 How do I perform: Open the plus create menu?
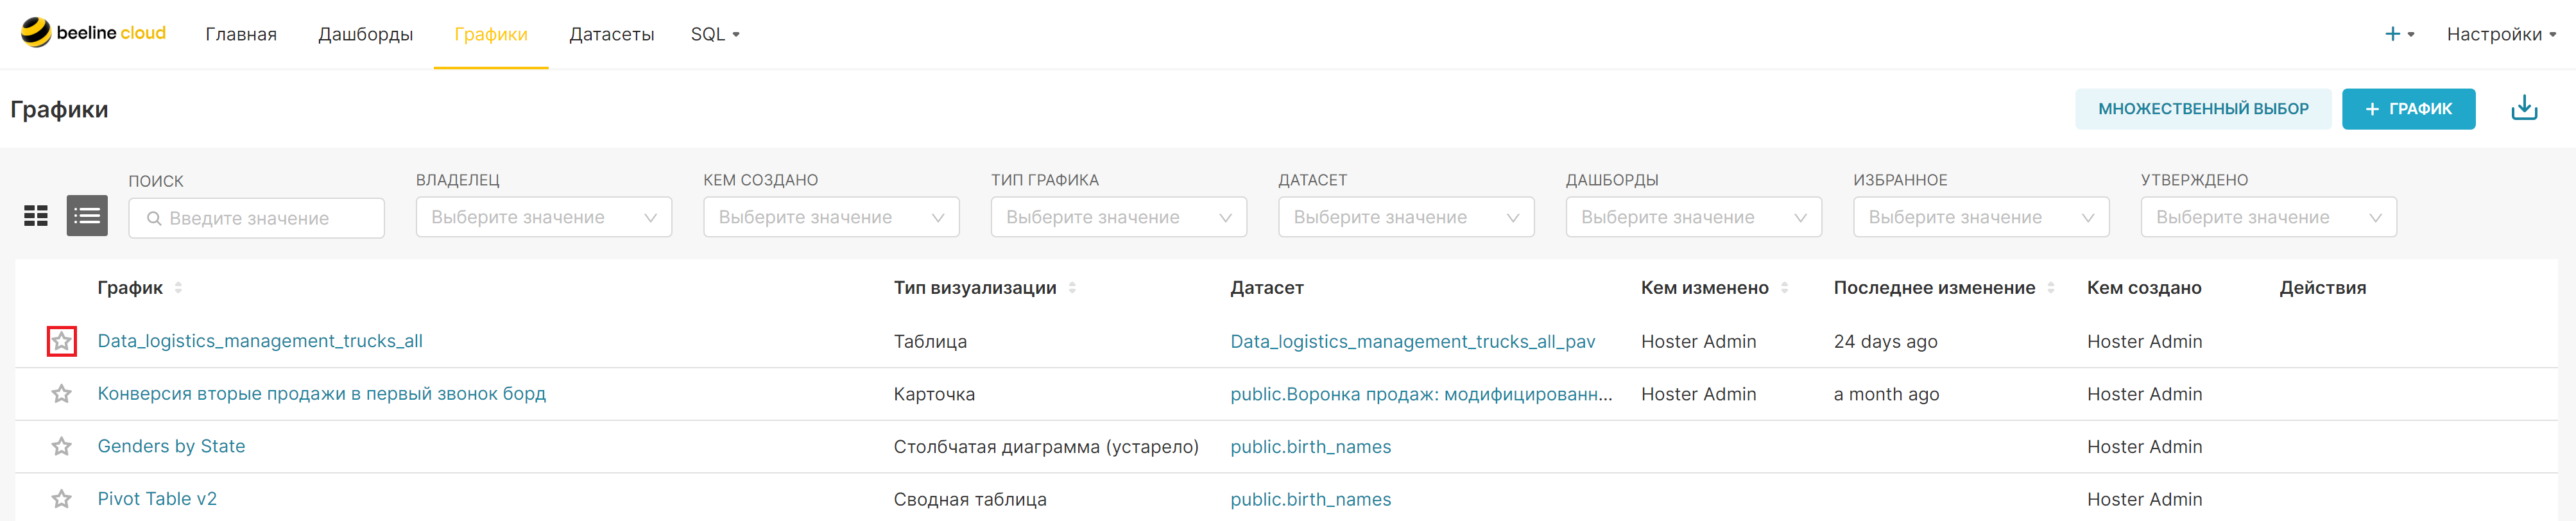click(x=2400, y=34)
